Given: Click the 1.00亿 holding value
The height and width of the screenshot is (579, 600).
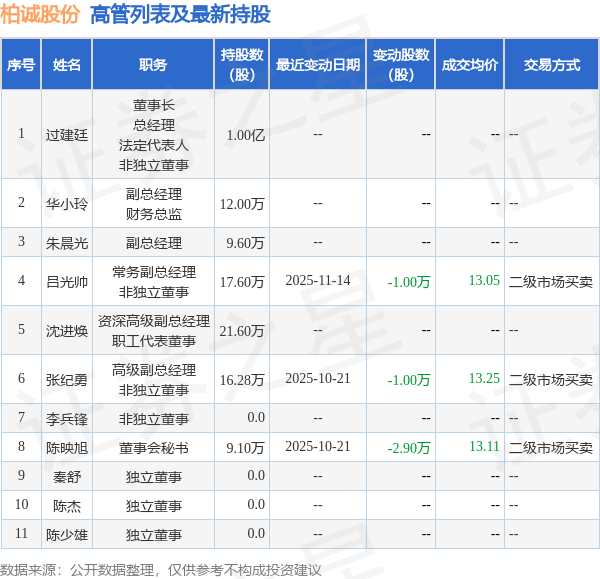Looking at the screenshot, I should tap(246, 135).
